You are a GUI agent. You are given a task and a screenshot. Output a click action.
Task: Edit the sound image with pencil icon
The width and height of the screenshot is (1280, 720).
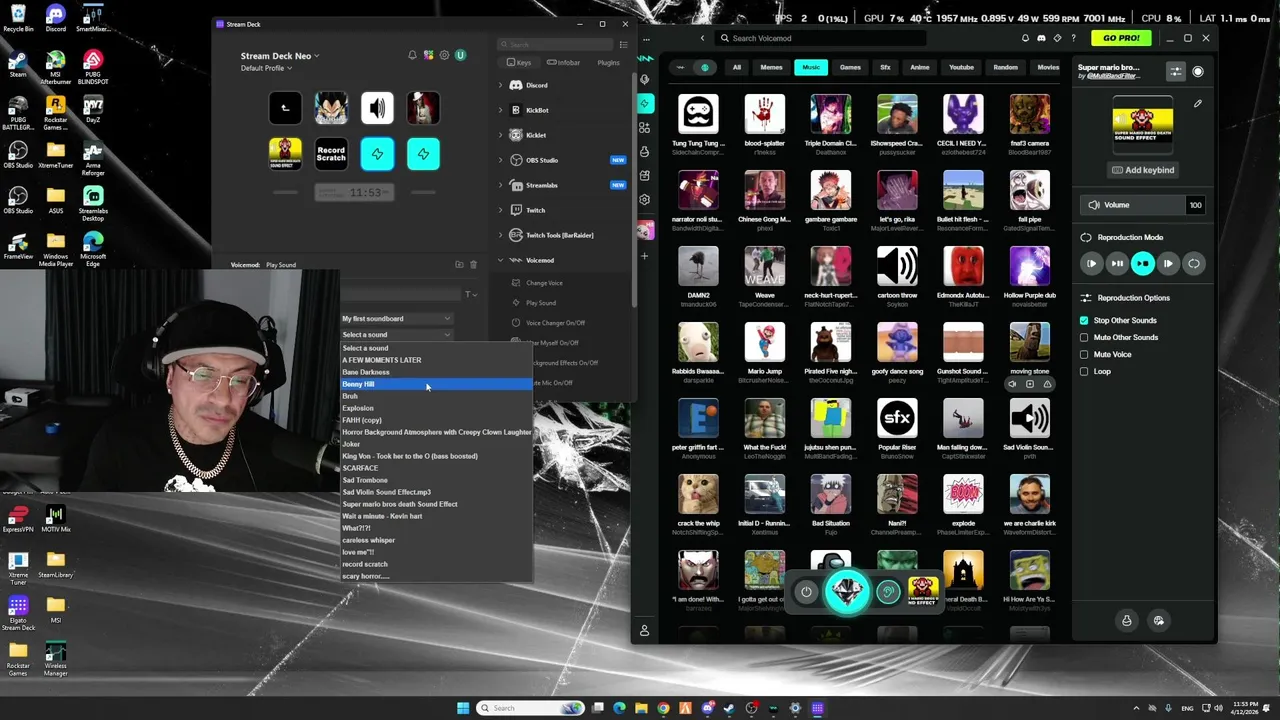(1198, 103)
